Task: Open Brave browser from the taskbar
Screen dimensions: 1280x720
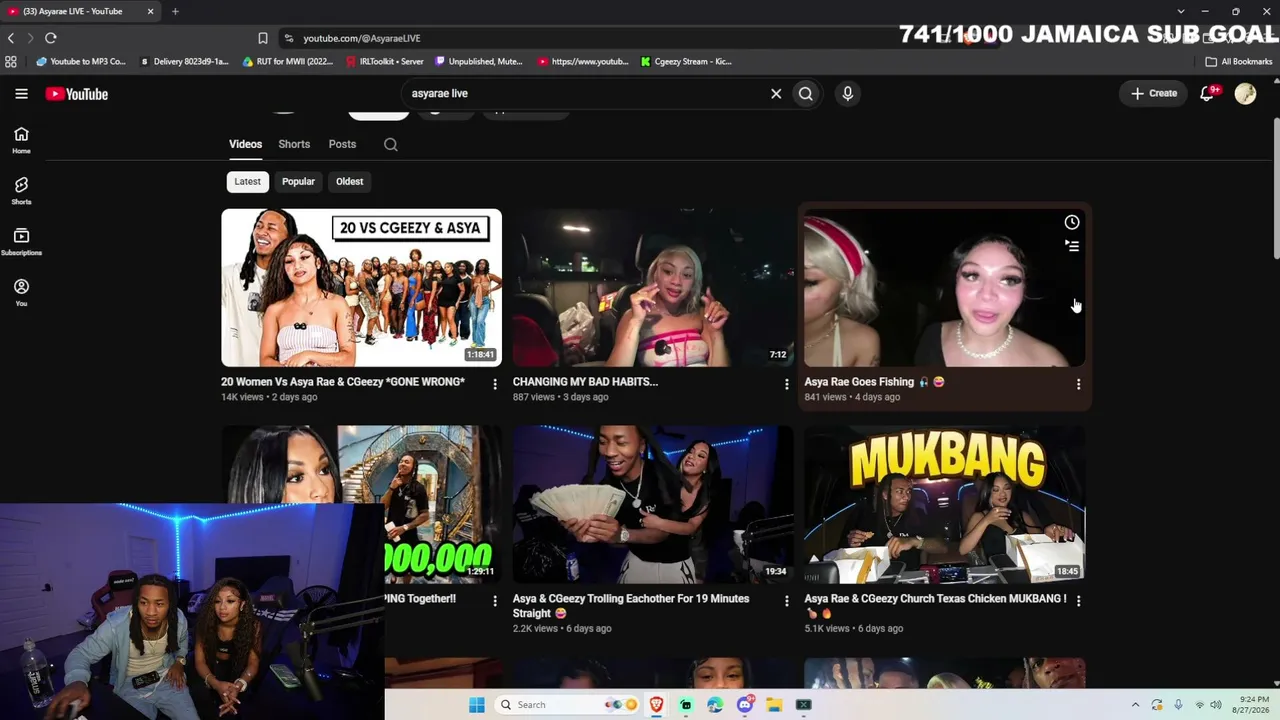Action: [x=656, y=705]
